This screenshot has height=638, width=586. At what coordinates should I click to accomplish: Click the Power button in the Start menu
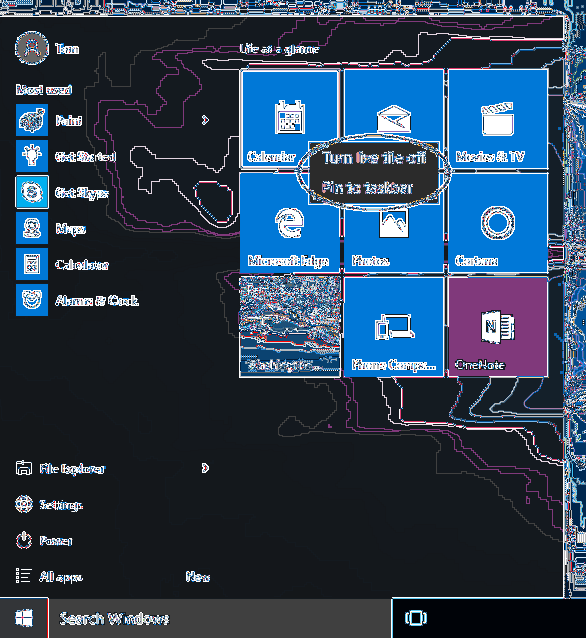point(44,540)
